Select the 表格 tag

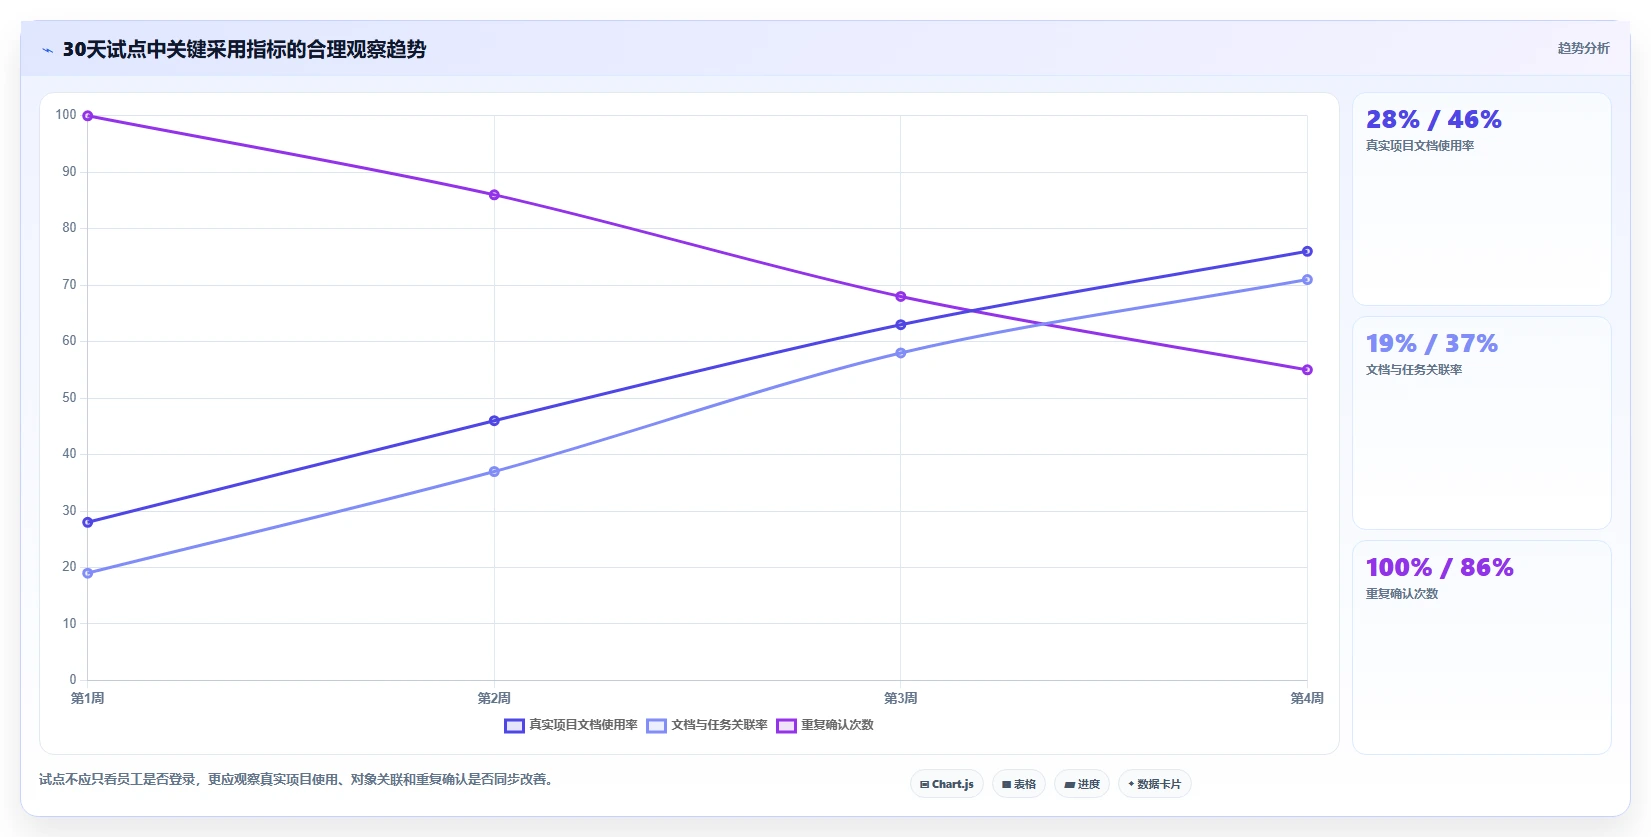[1019, 784]
